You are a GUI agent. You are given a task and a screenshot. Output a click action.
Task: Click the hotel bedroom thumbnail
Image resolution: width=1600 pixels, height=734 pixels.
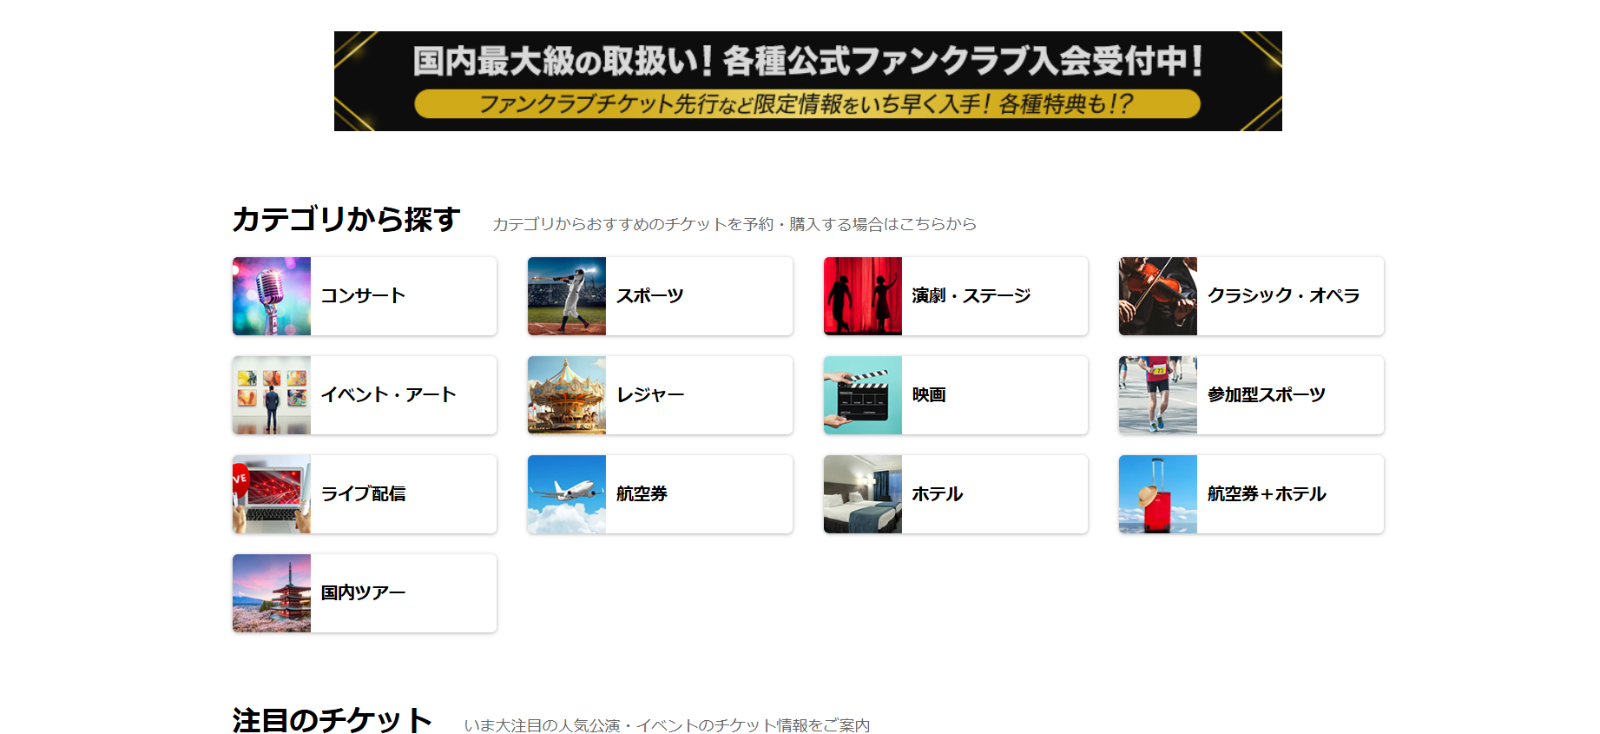[862, 494]
